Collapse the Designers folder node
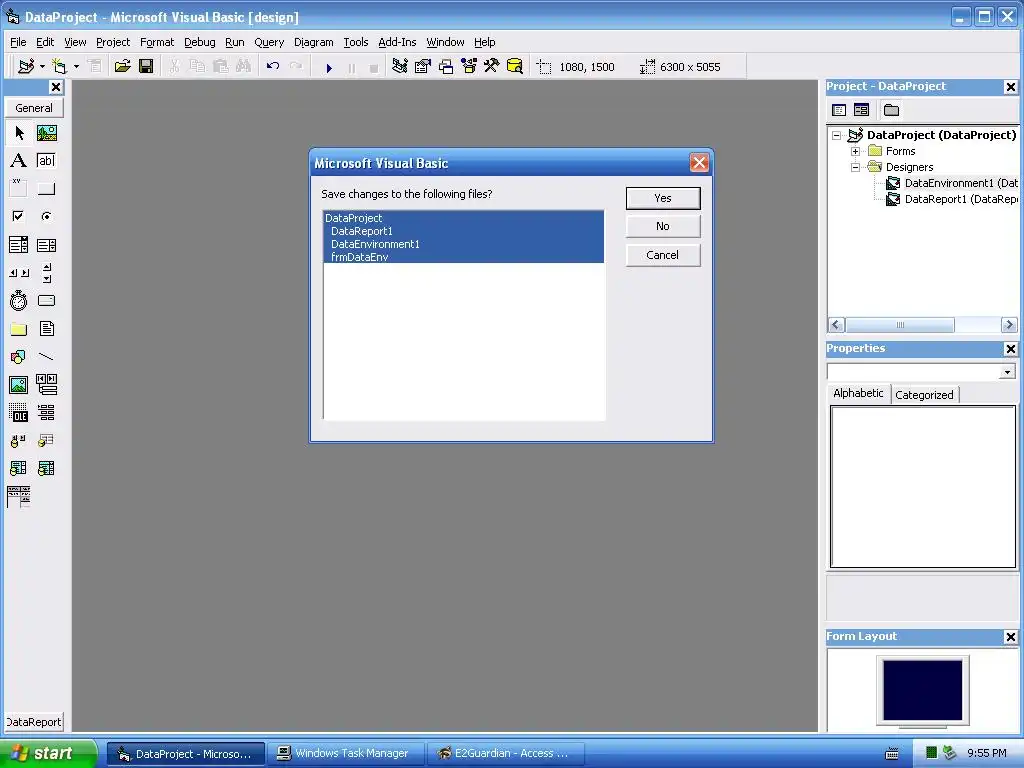1024x768 pixels. point(856,168)
